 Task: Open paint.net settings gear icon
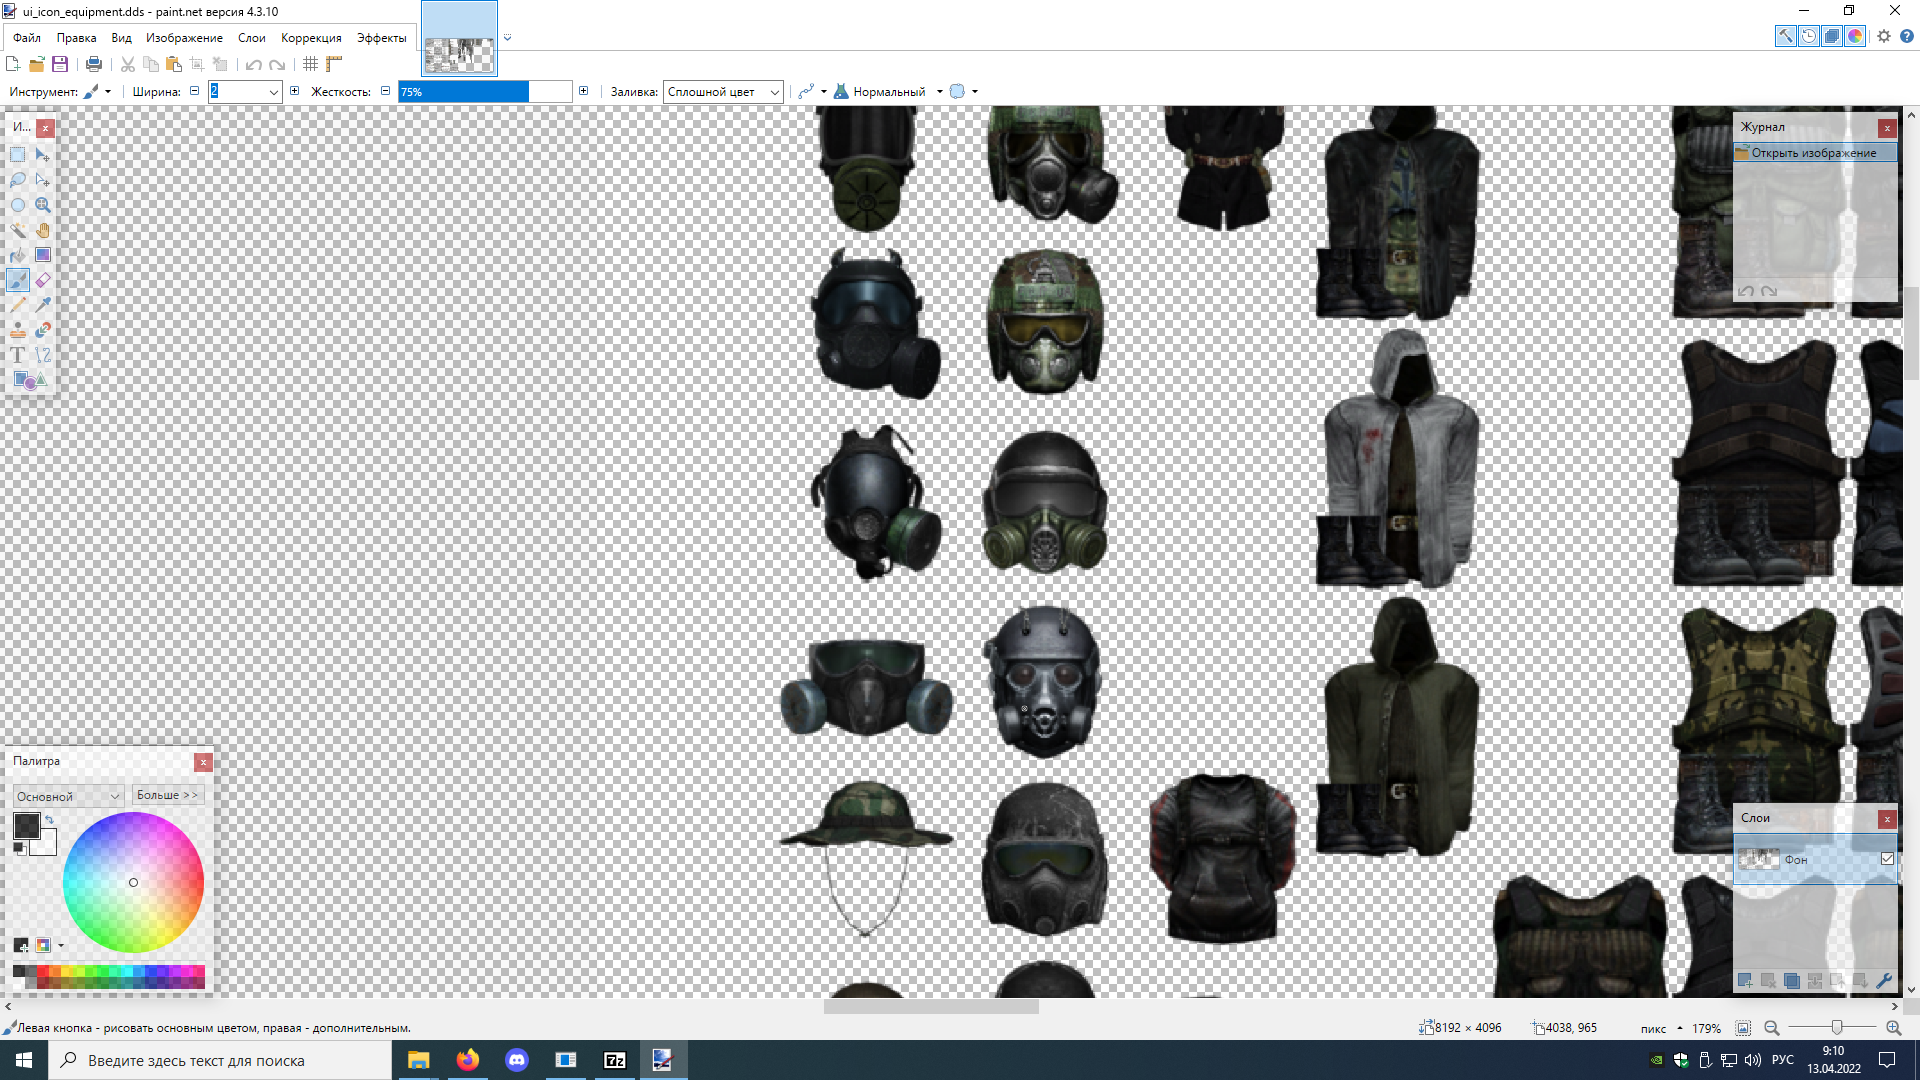click(1884, 36)
